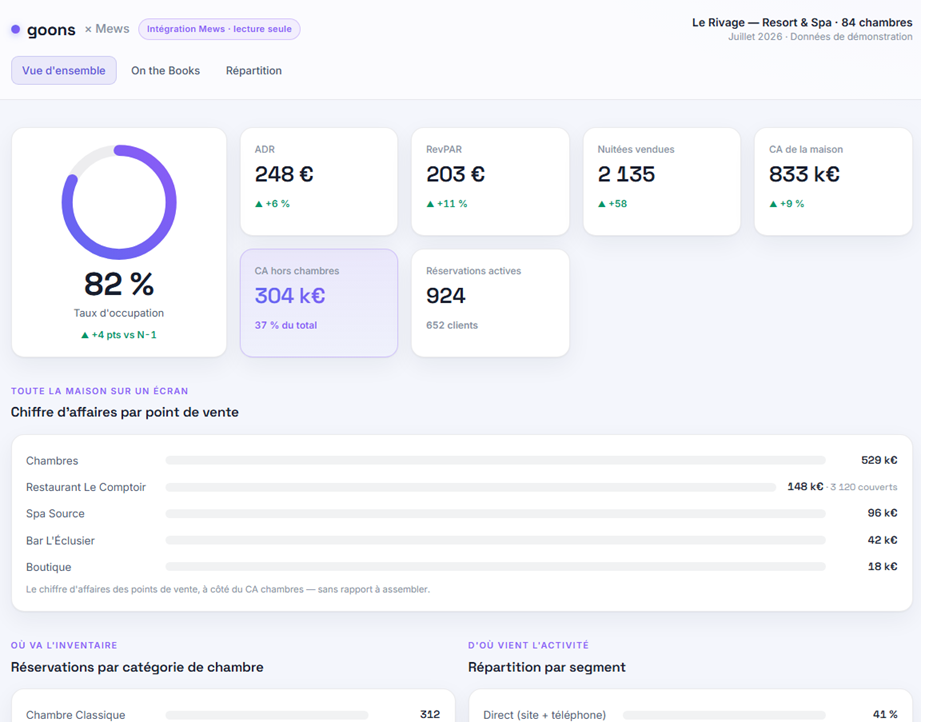Click the Intégration Mews lecture seule badge
Image resolution: width=927 pixels, height=722 pixels.
[219, 29]
